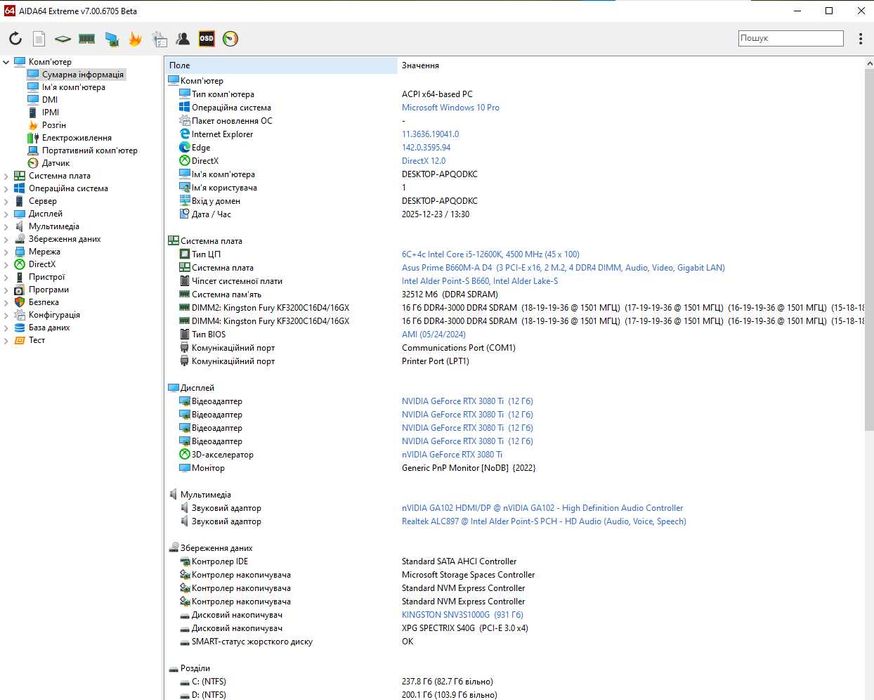Image resolution: width=874 pixels, height=700 pixels.
Task: Select Розгін in the sidebar tree
Action: coord(54,125)
